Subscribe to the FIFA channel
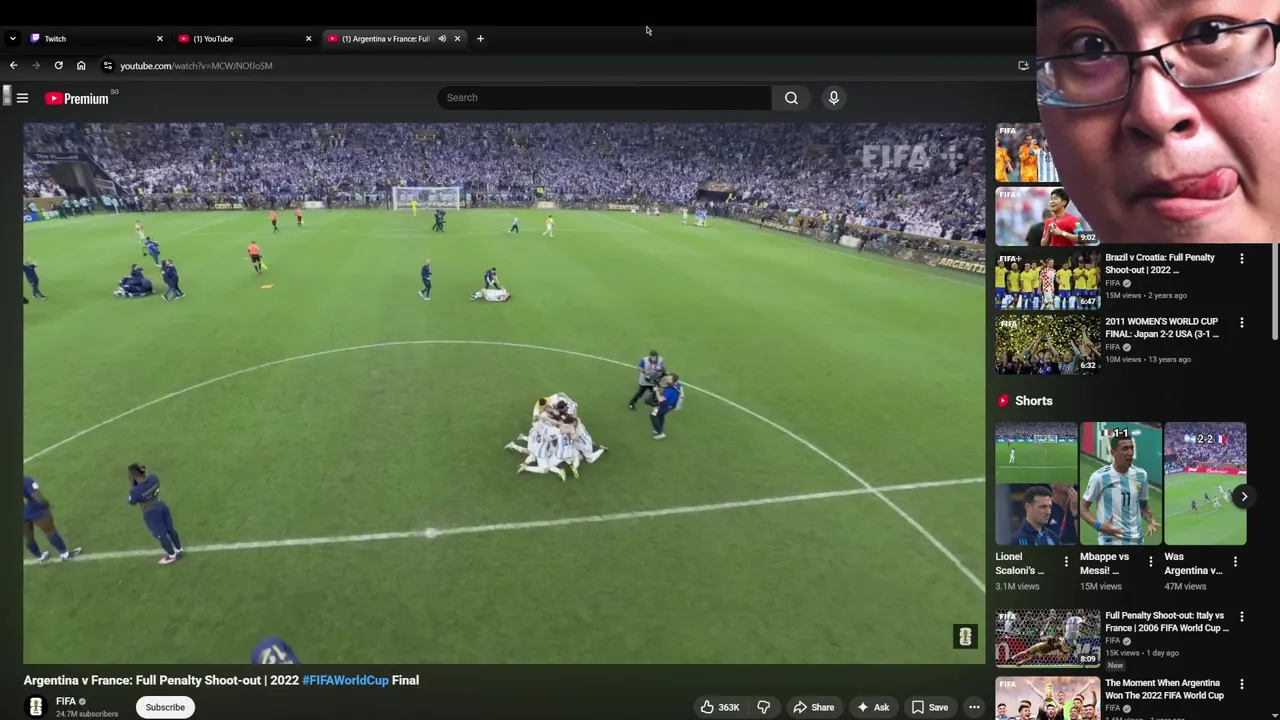Screen dimensions: 1280x720 [165, 707]
